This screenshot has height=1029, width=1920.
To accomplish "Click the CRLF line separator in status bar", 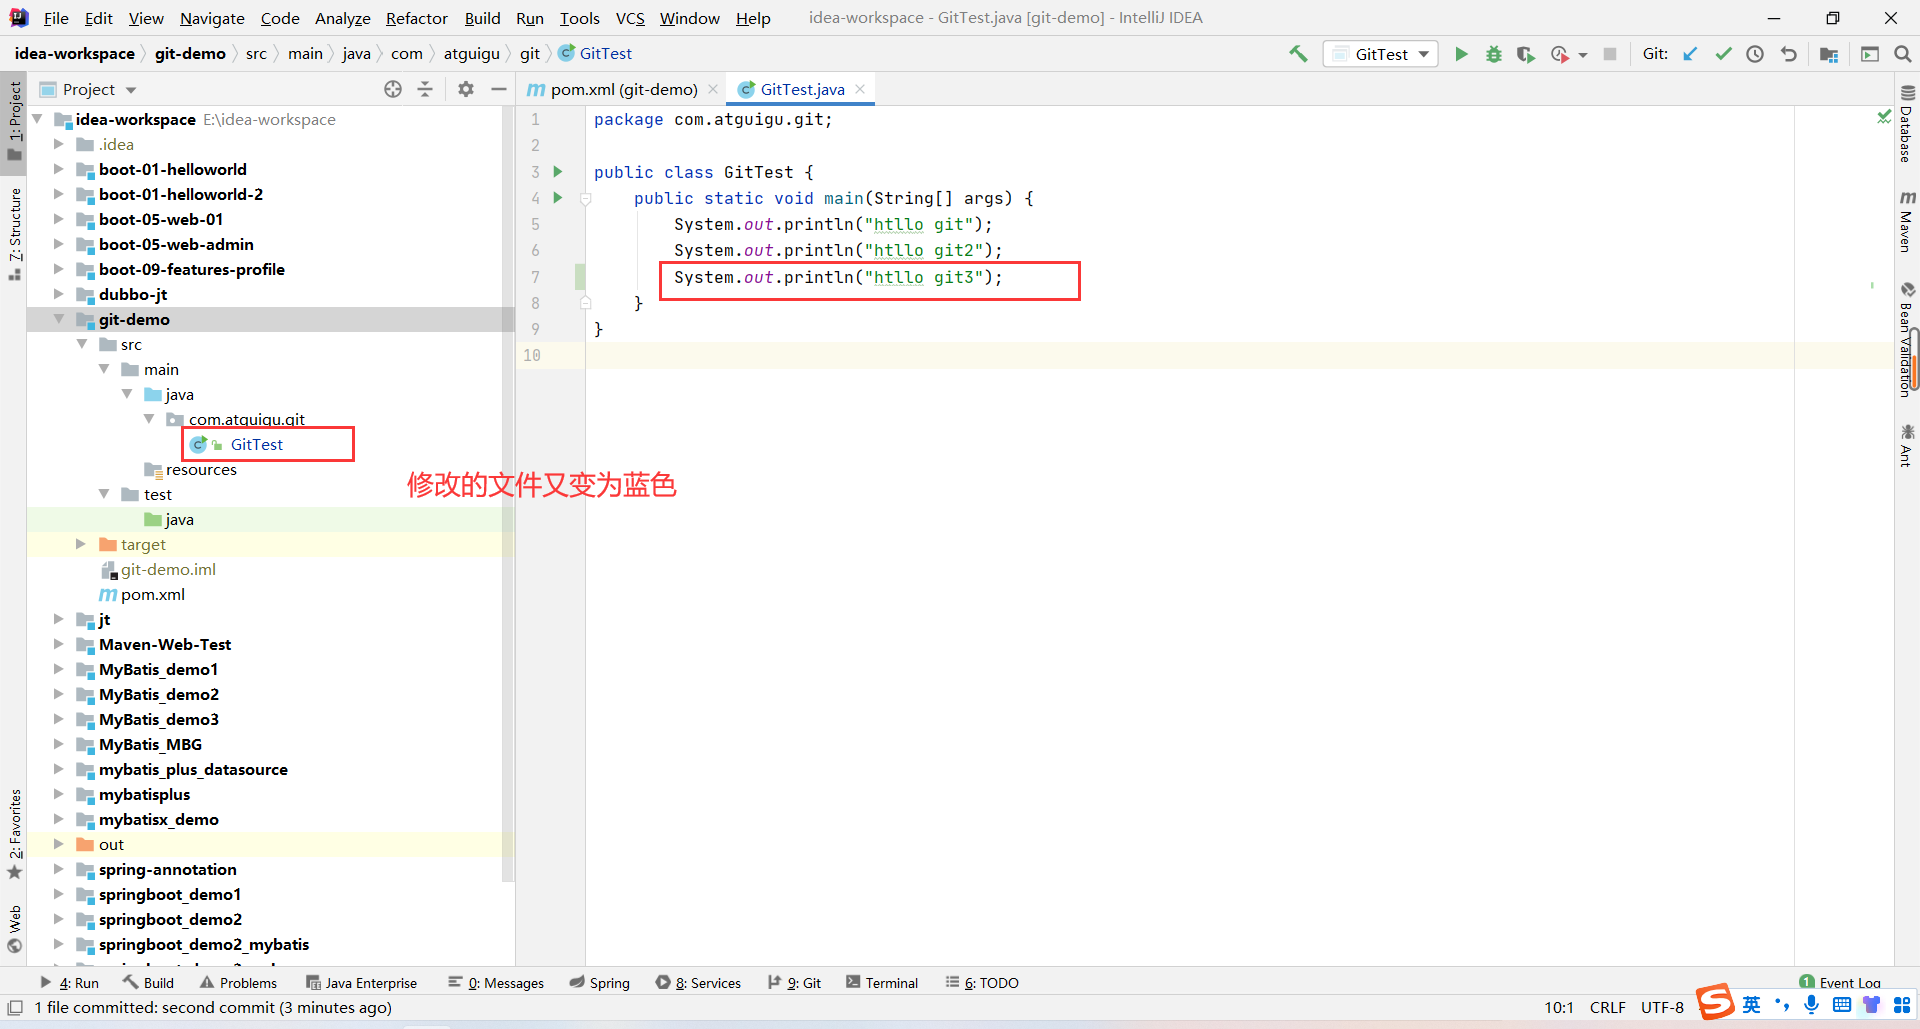I will pyautogui.click(x=1607, y=1007).
